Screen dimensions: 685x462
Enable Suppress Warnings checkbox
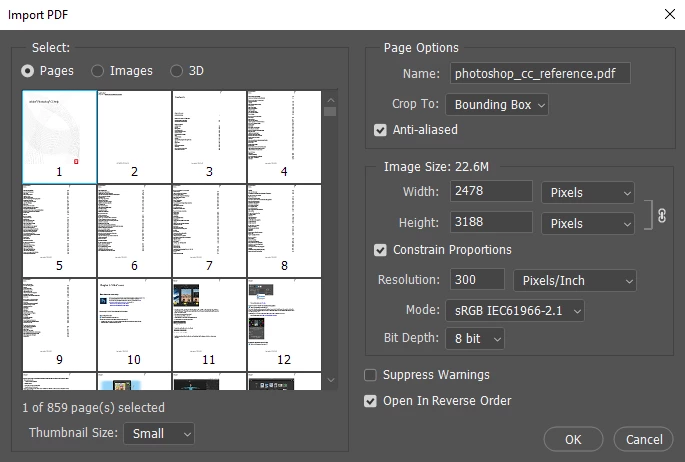(x=370, y=375)
